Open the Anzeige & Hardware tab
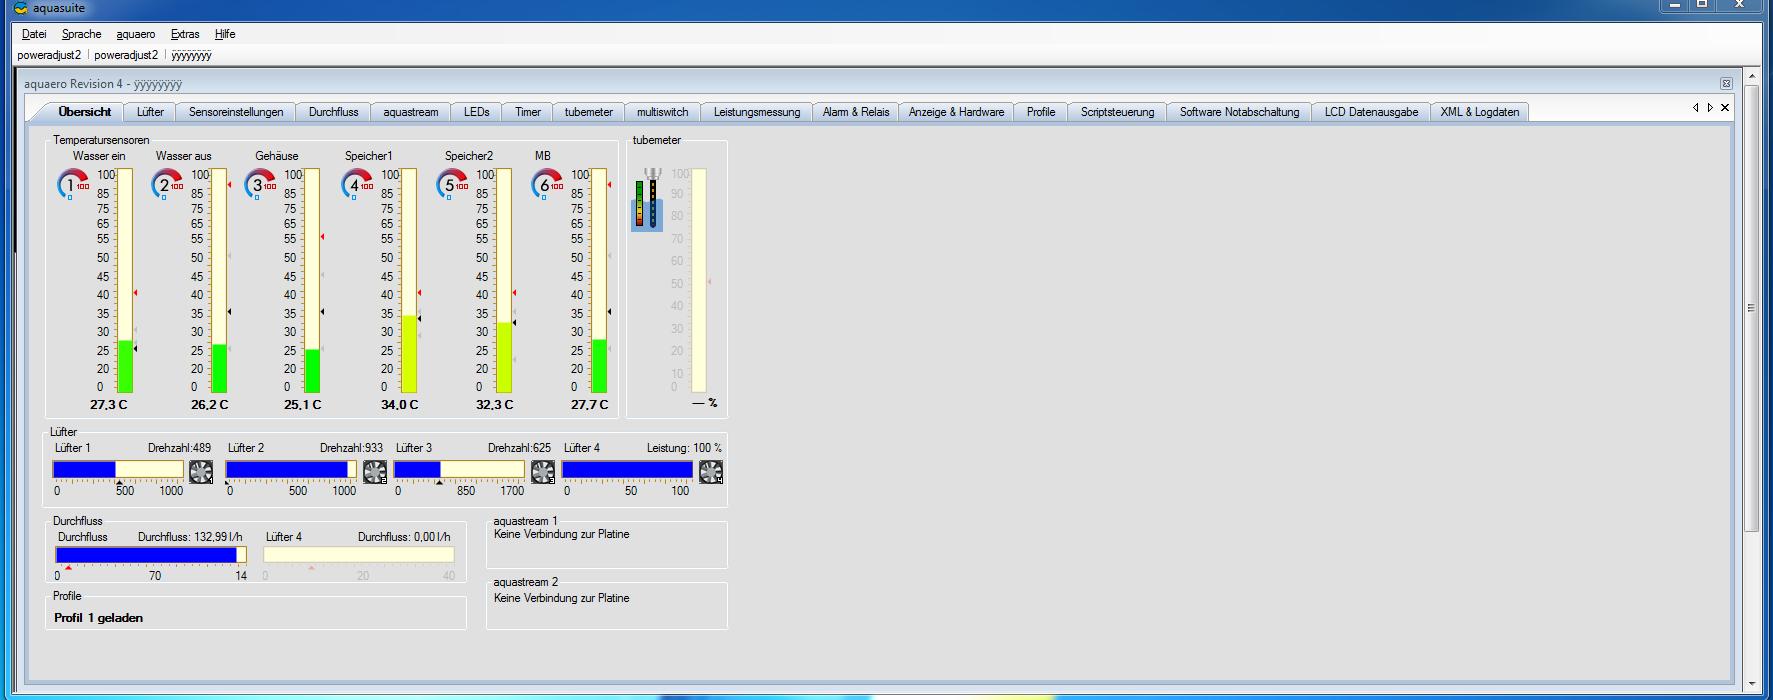This screenshot has height=700, width=1773. [x=956, y=112]
